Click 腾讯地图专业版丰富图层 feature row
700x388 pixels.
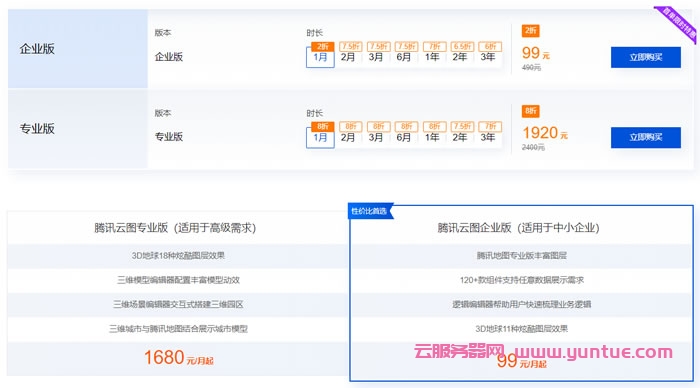[521, 256]
